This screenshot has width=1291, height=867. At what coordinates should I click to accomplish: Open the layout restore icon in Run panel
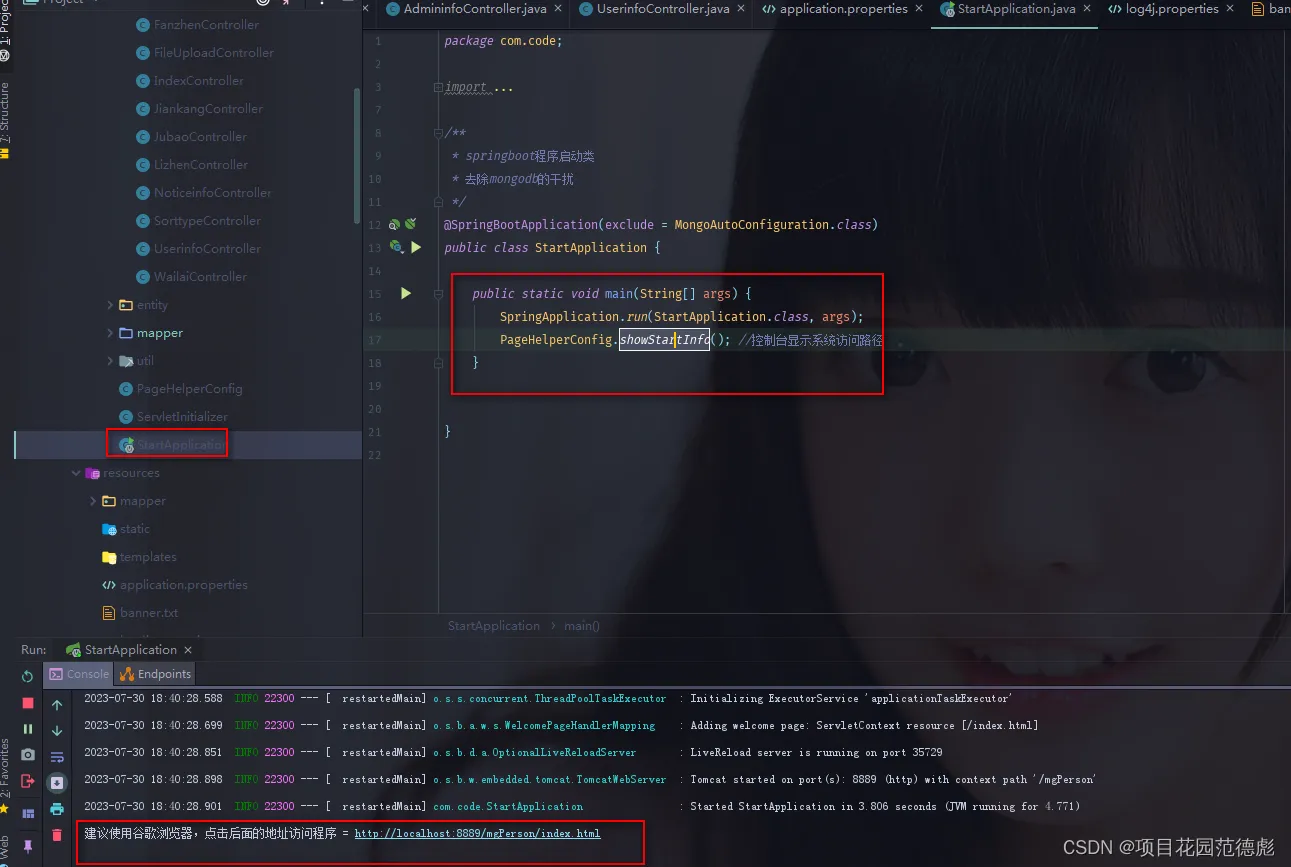pyautogui.click(x=28, y=814)
